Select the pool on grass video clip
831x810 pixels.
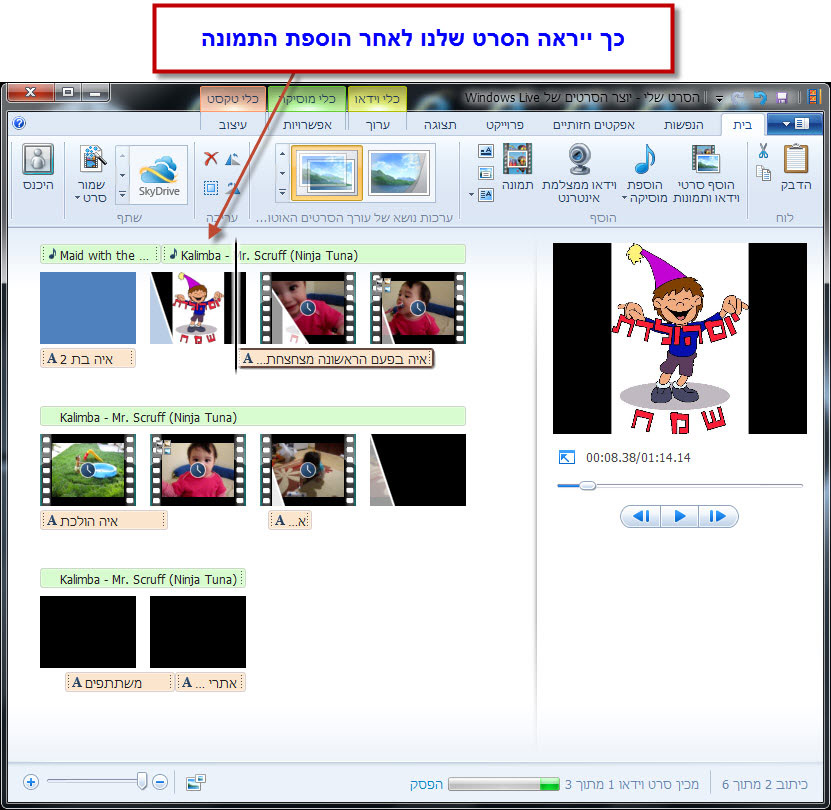coord(88,470)
